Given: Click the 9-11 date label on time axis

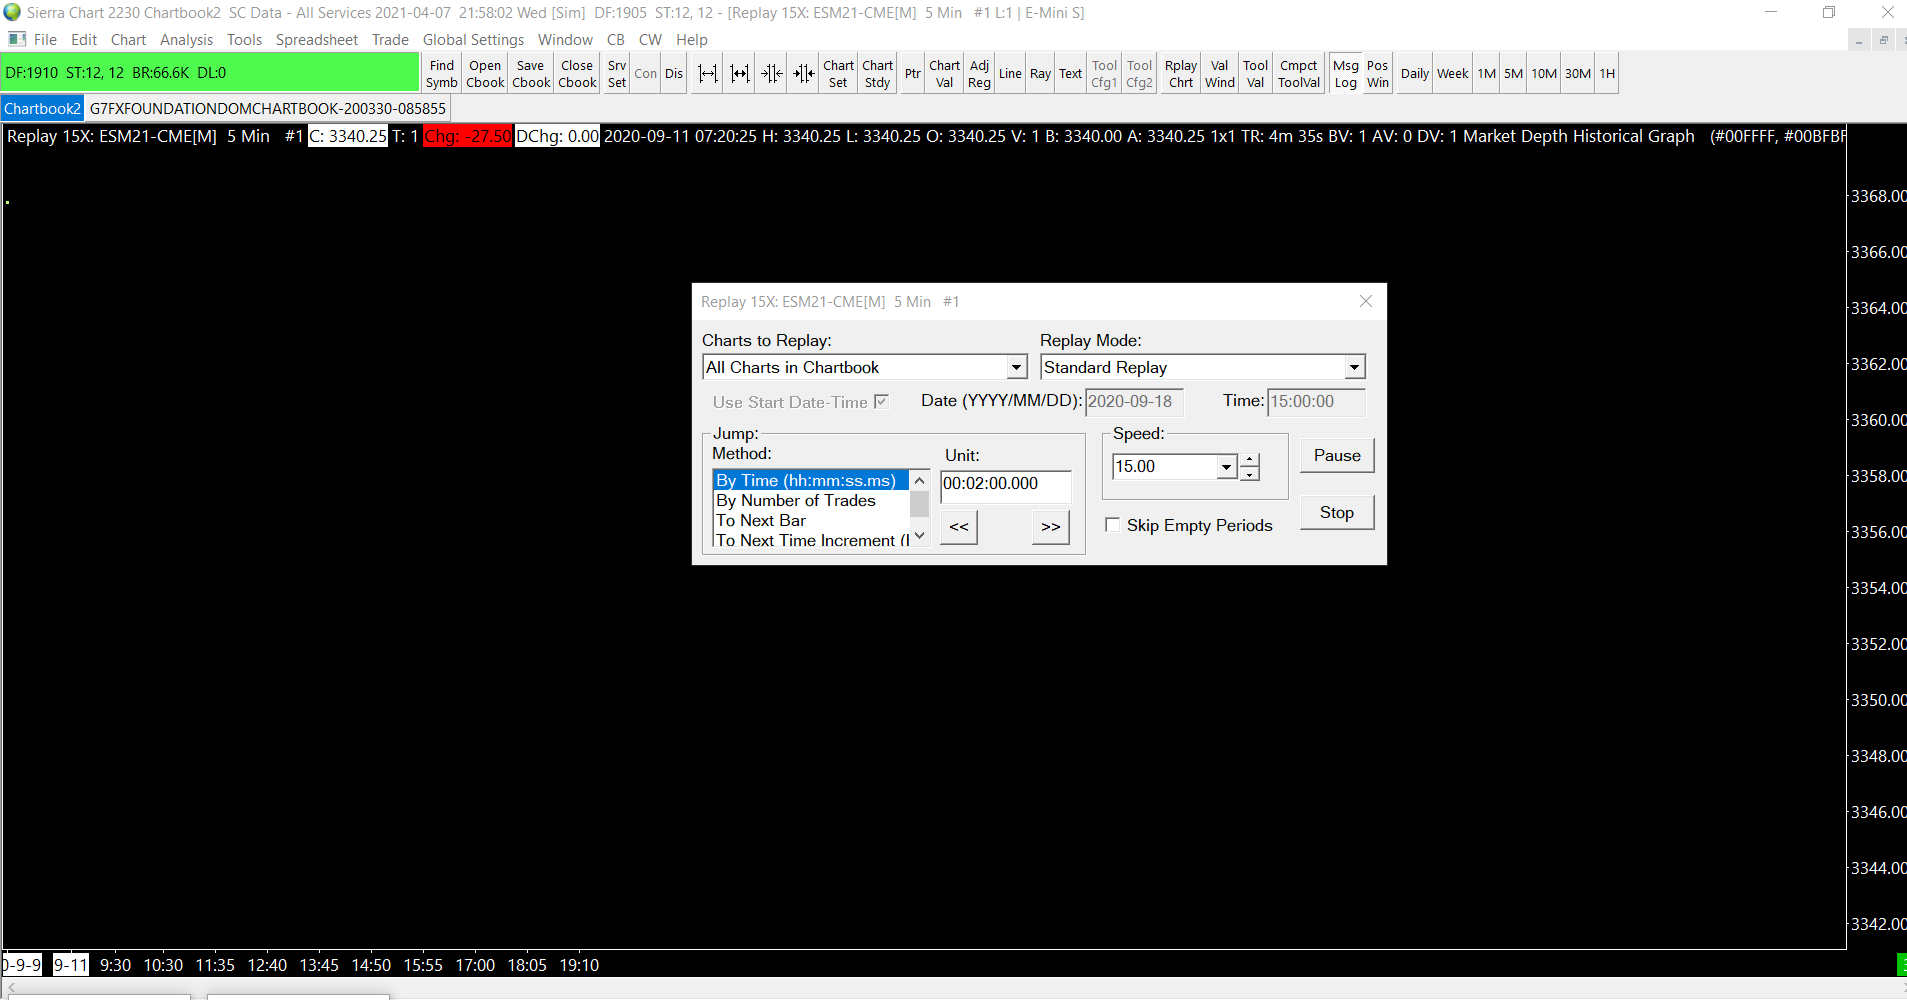Looking at the screenshot, I should tap(71, 965).
